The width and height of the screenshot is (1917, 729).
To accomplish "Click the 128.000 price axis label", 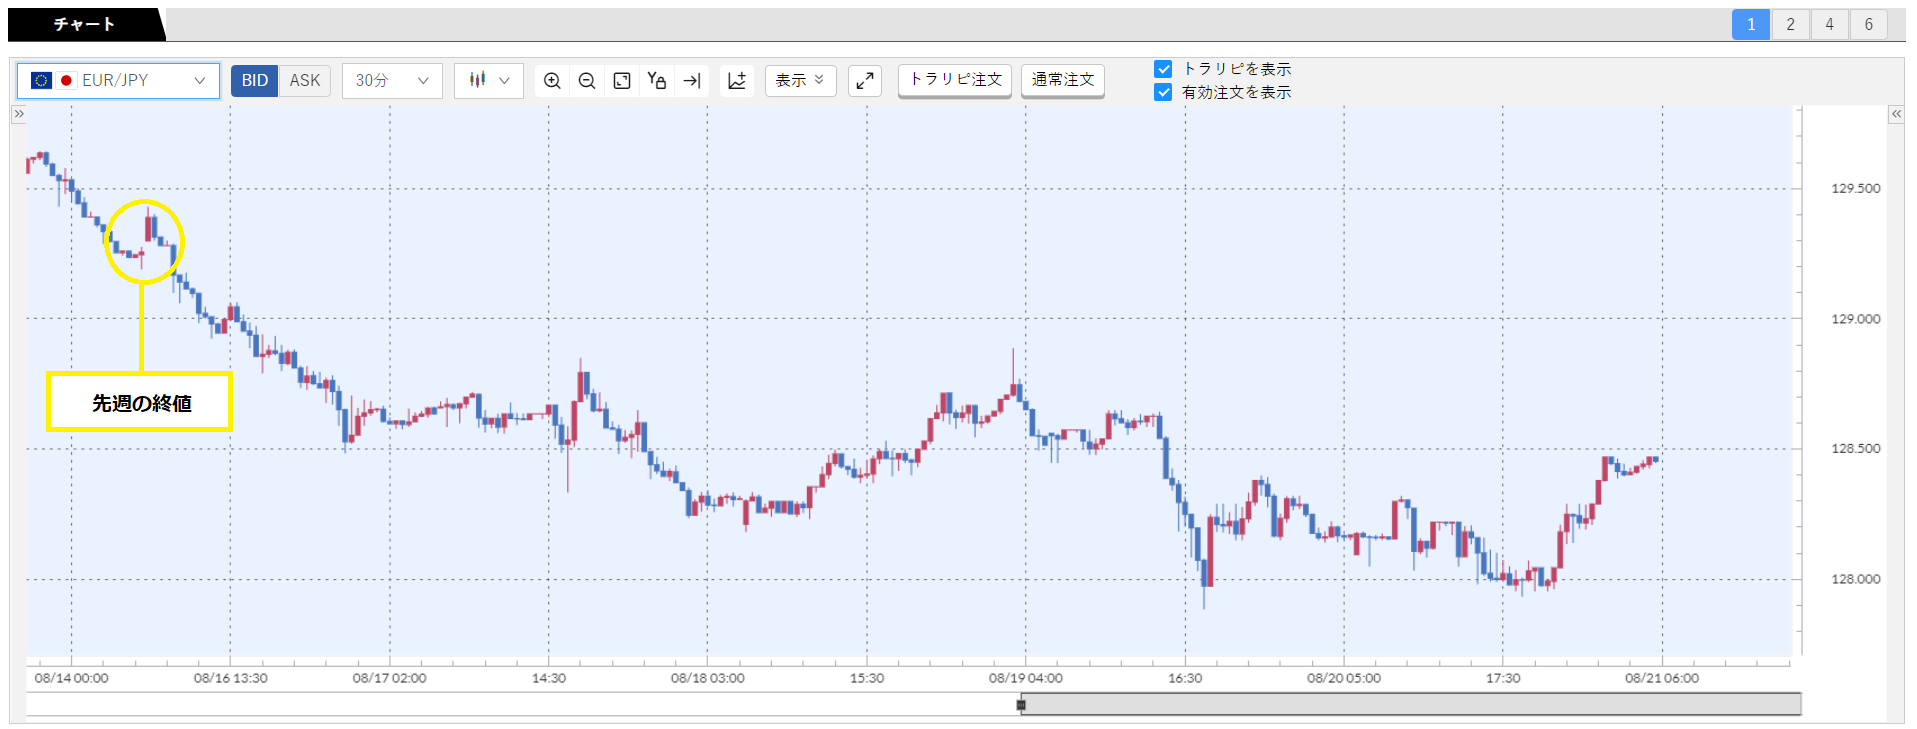I will click(1855, 579).
